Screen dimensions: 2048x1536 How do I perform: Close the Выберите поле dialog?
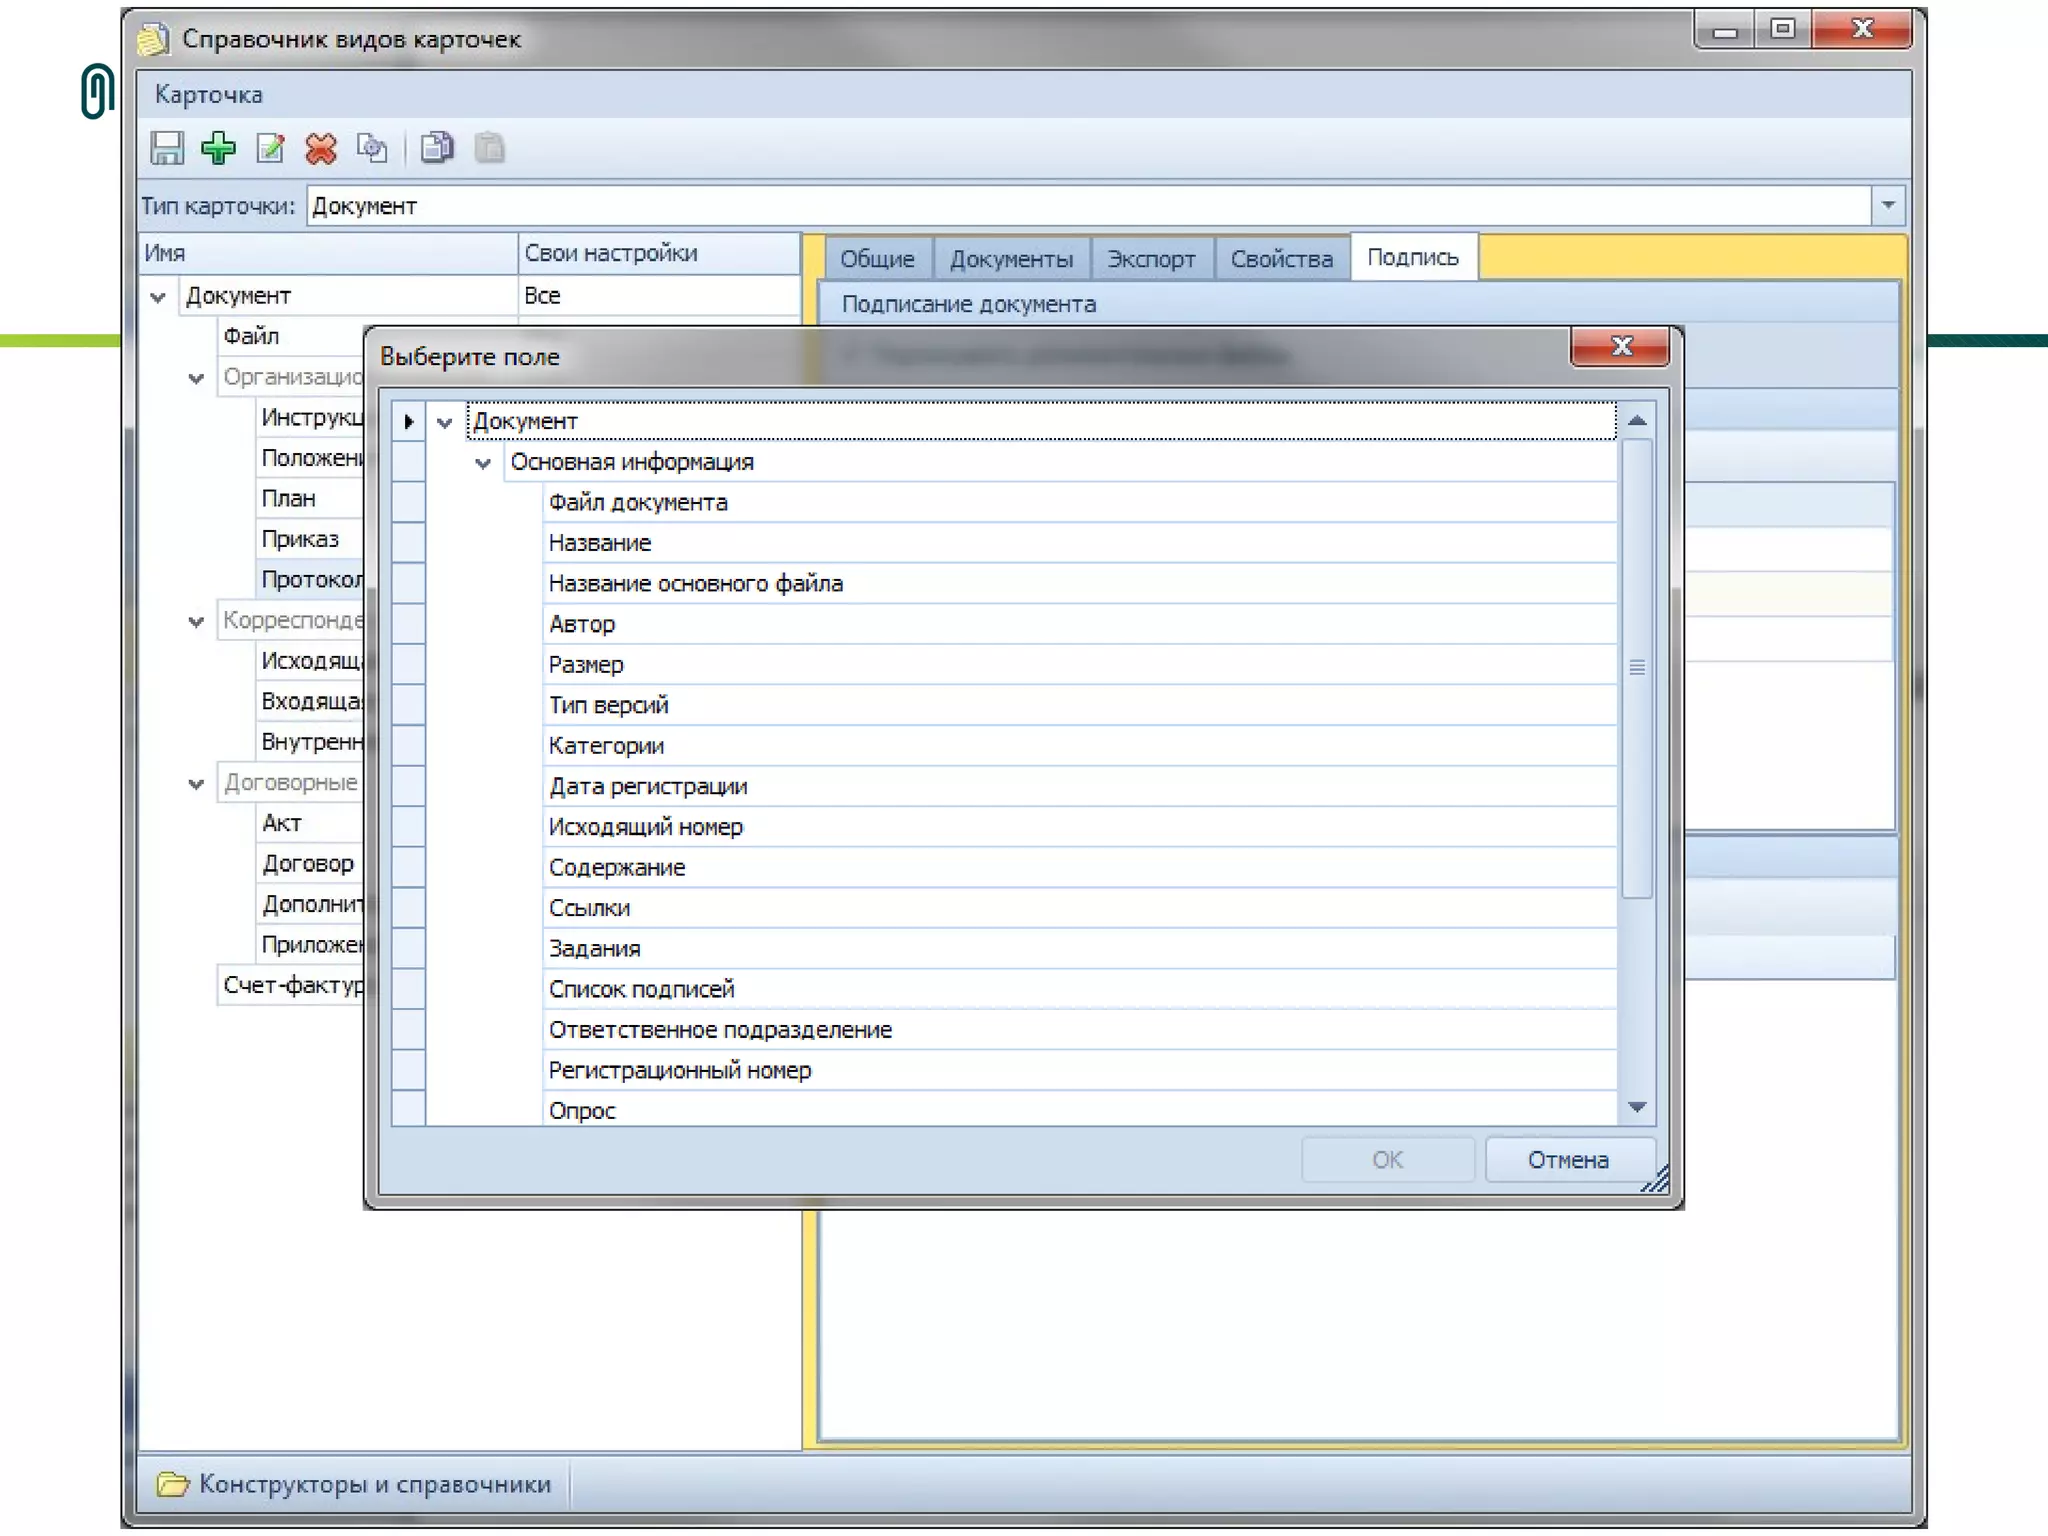[x=1620, y=347]
